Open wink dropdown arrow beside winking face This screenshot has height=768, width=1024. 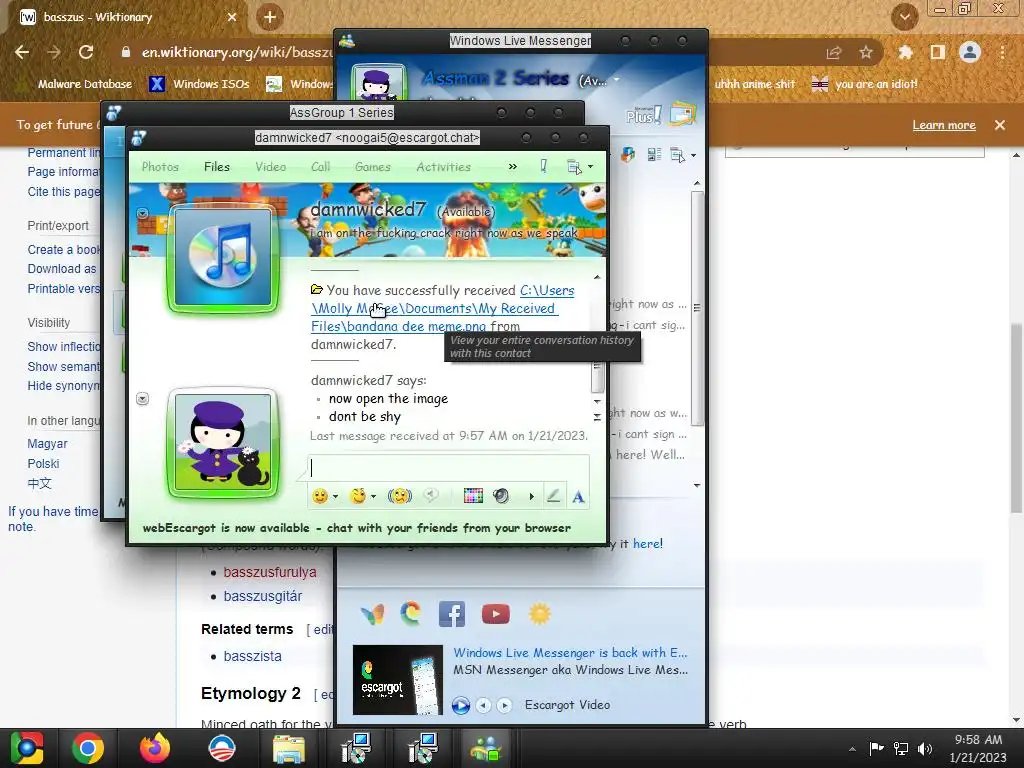pyautogui.click(x=374, y=497)
